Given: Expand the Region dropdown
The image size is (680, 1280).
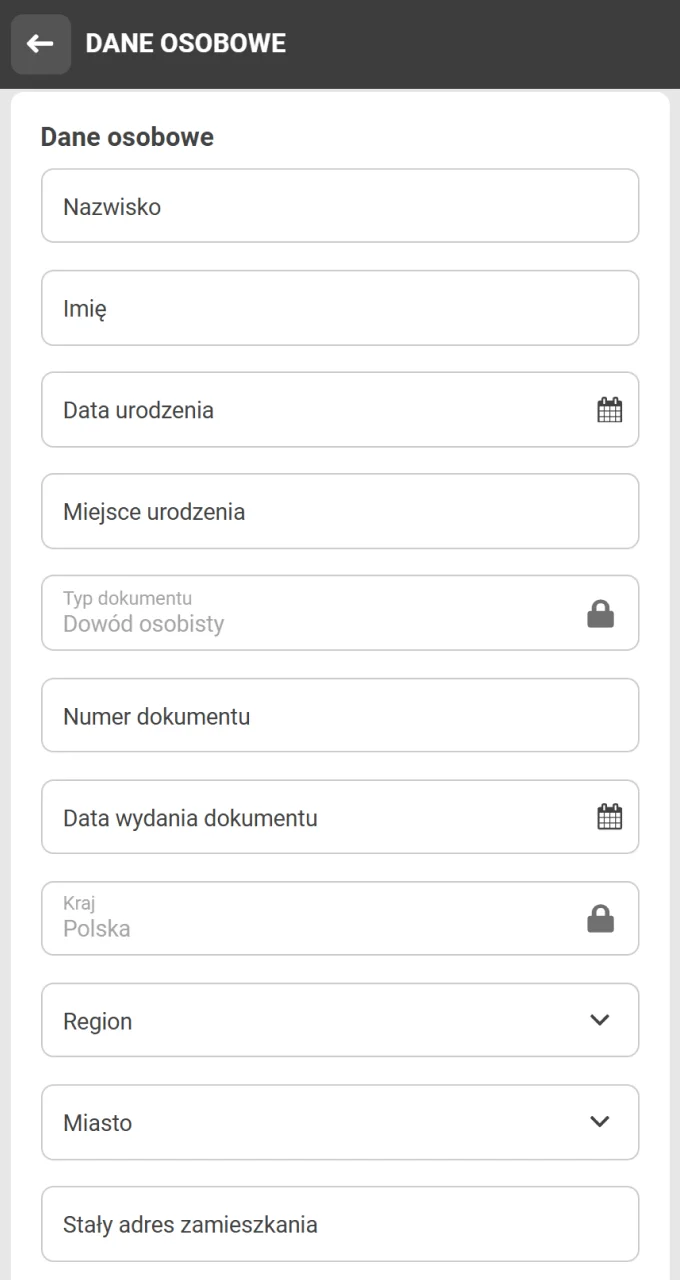Looking at the screenshot, I should pyautogui.click(x=340, y=1020).
